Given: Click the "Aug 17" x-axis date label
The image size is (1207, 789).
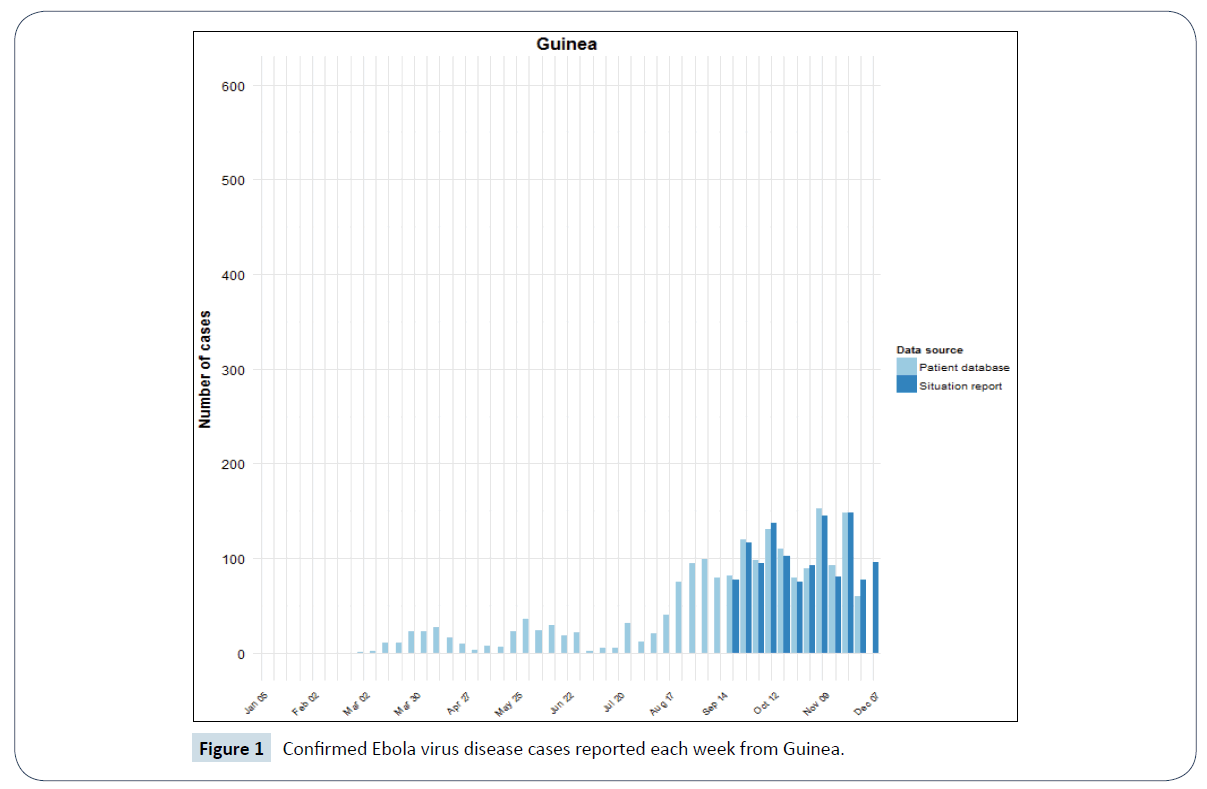Looking at the screenshot, I should tap(662, 703).
